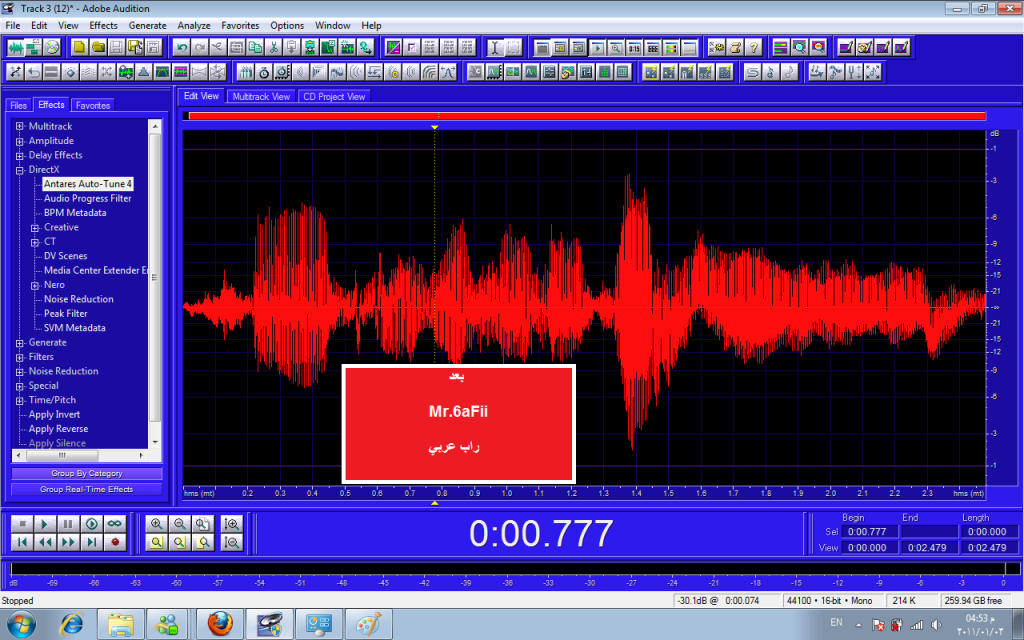The height and width of the screenshot is (640, 1024).
Task: Toggle Group Real-Time Effects button
Action: click(87, 489)
